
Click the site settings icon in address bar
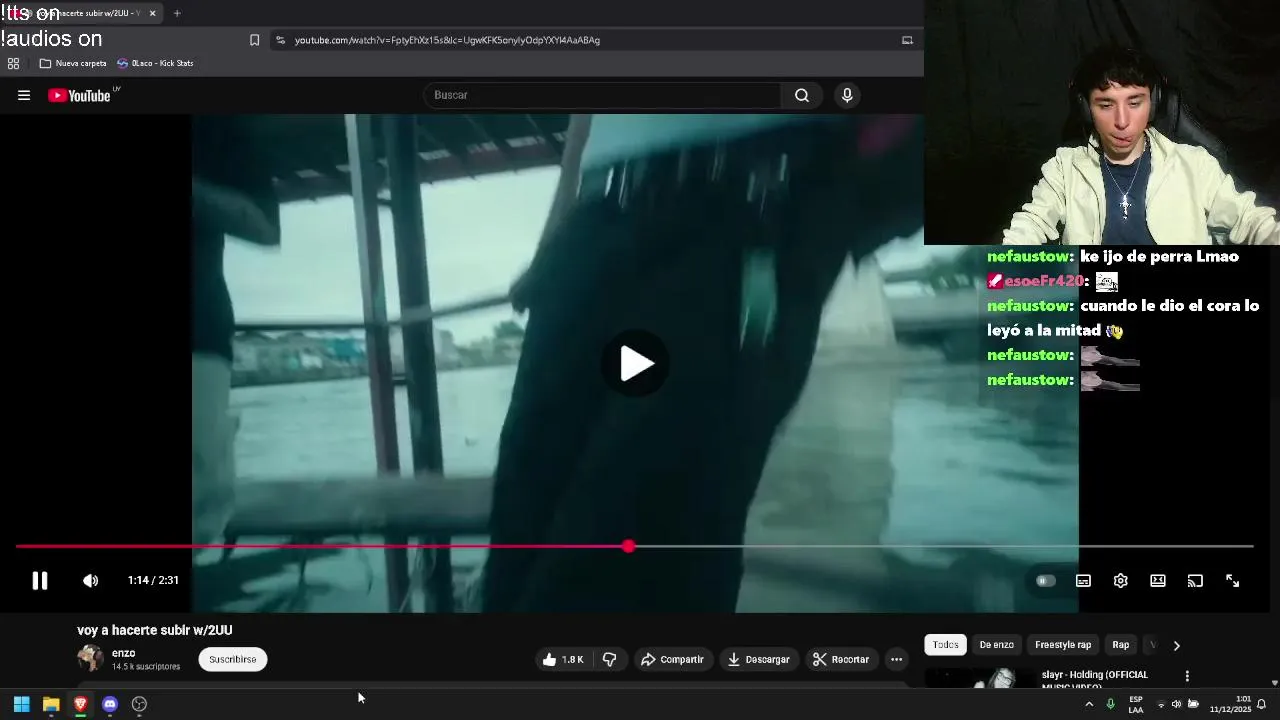pos(280,40)
